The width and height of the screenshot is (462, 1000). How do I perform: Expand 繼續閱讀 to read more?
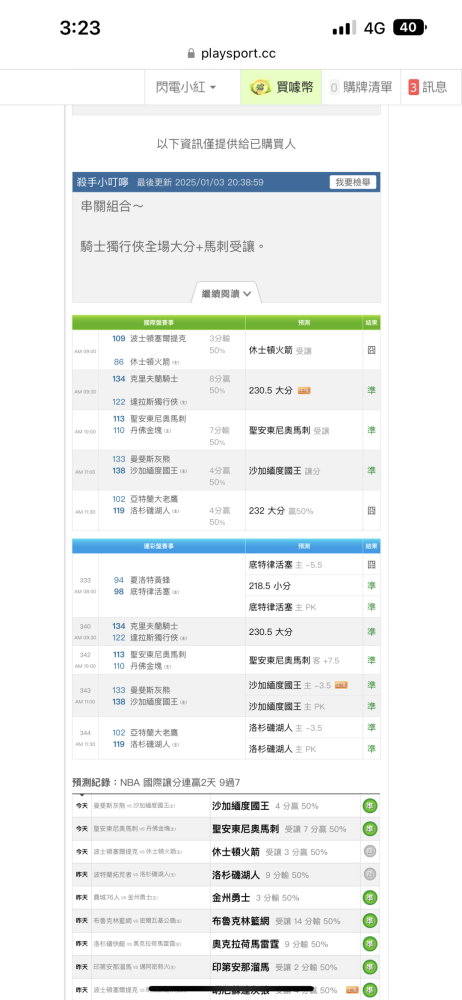(x=227, y=293)
